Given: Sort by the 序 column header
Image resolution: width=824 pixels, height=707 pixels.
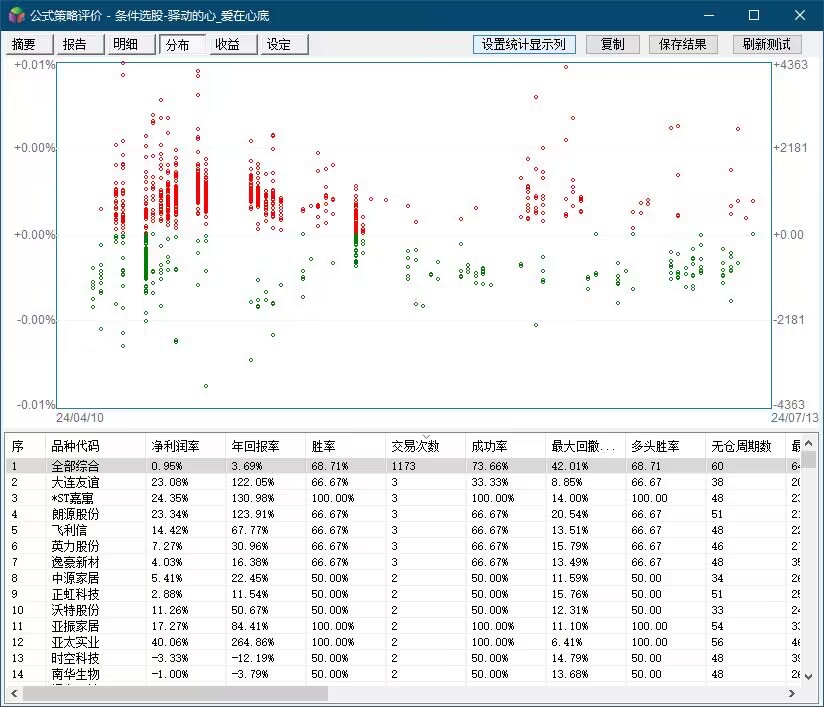Looking at the screenshot, I should click(25, 446).
